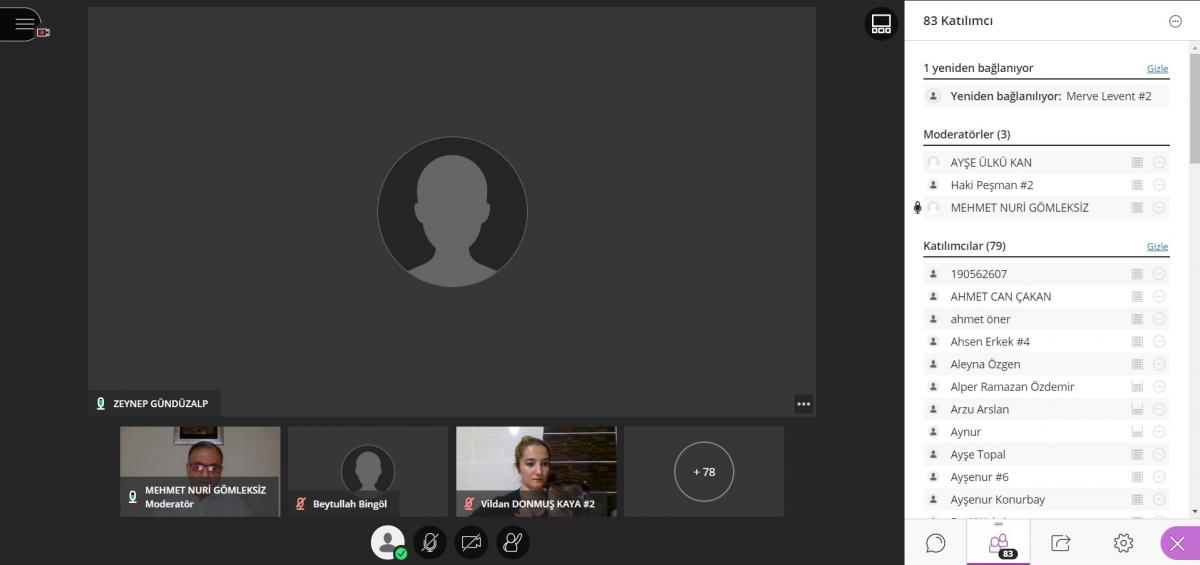
Task: Open attendee controls for 190562607
Action: (1159, 274)
